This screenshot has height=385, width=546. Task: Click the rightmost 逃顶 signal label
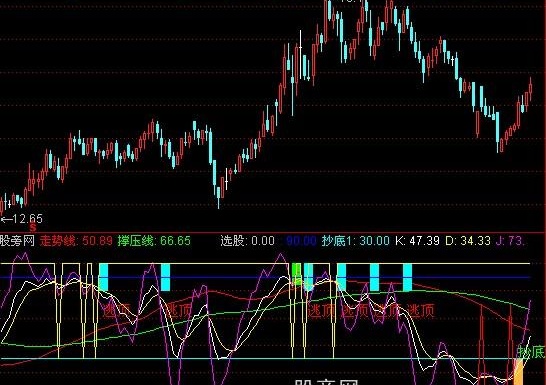click(421, 310)
